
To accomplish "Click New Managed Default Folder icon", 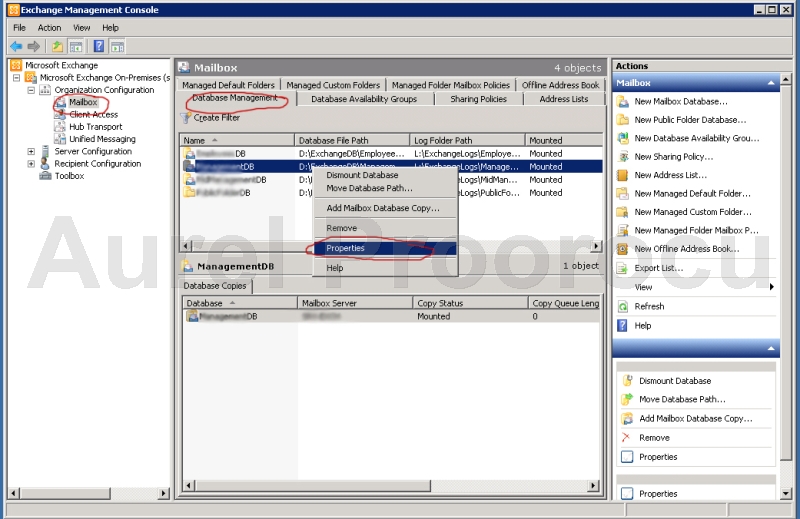I will 622,193.
